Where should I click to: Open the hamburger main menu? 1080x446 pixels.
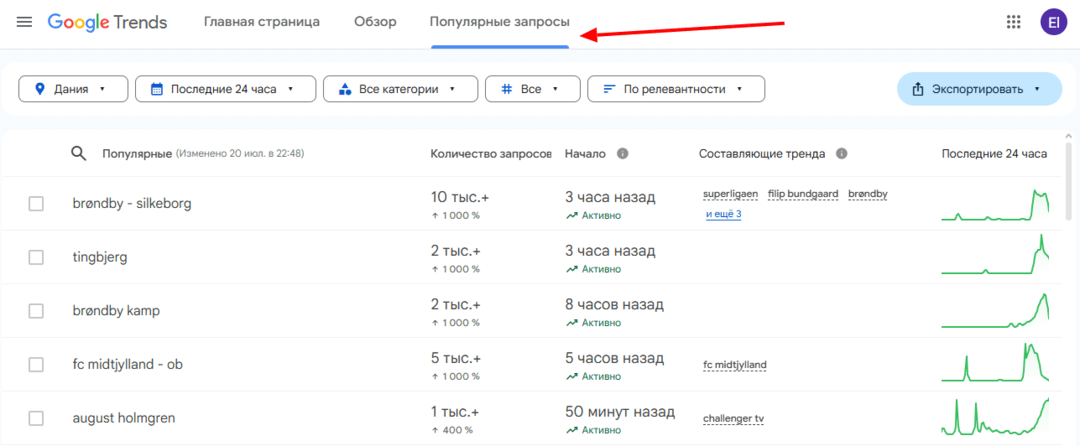24,22
